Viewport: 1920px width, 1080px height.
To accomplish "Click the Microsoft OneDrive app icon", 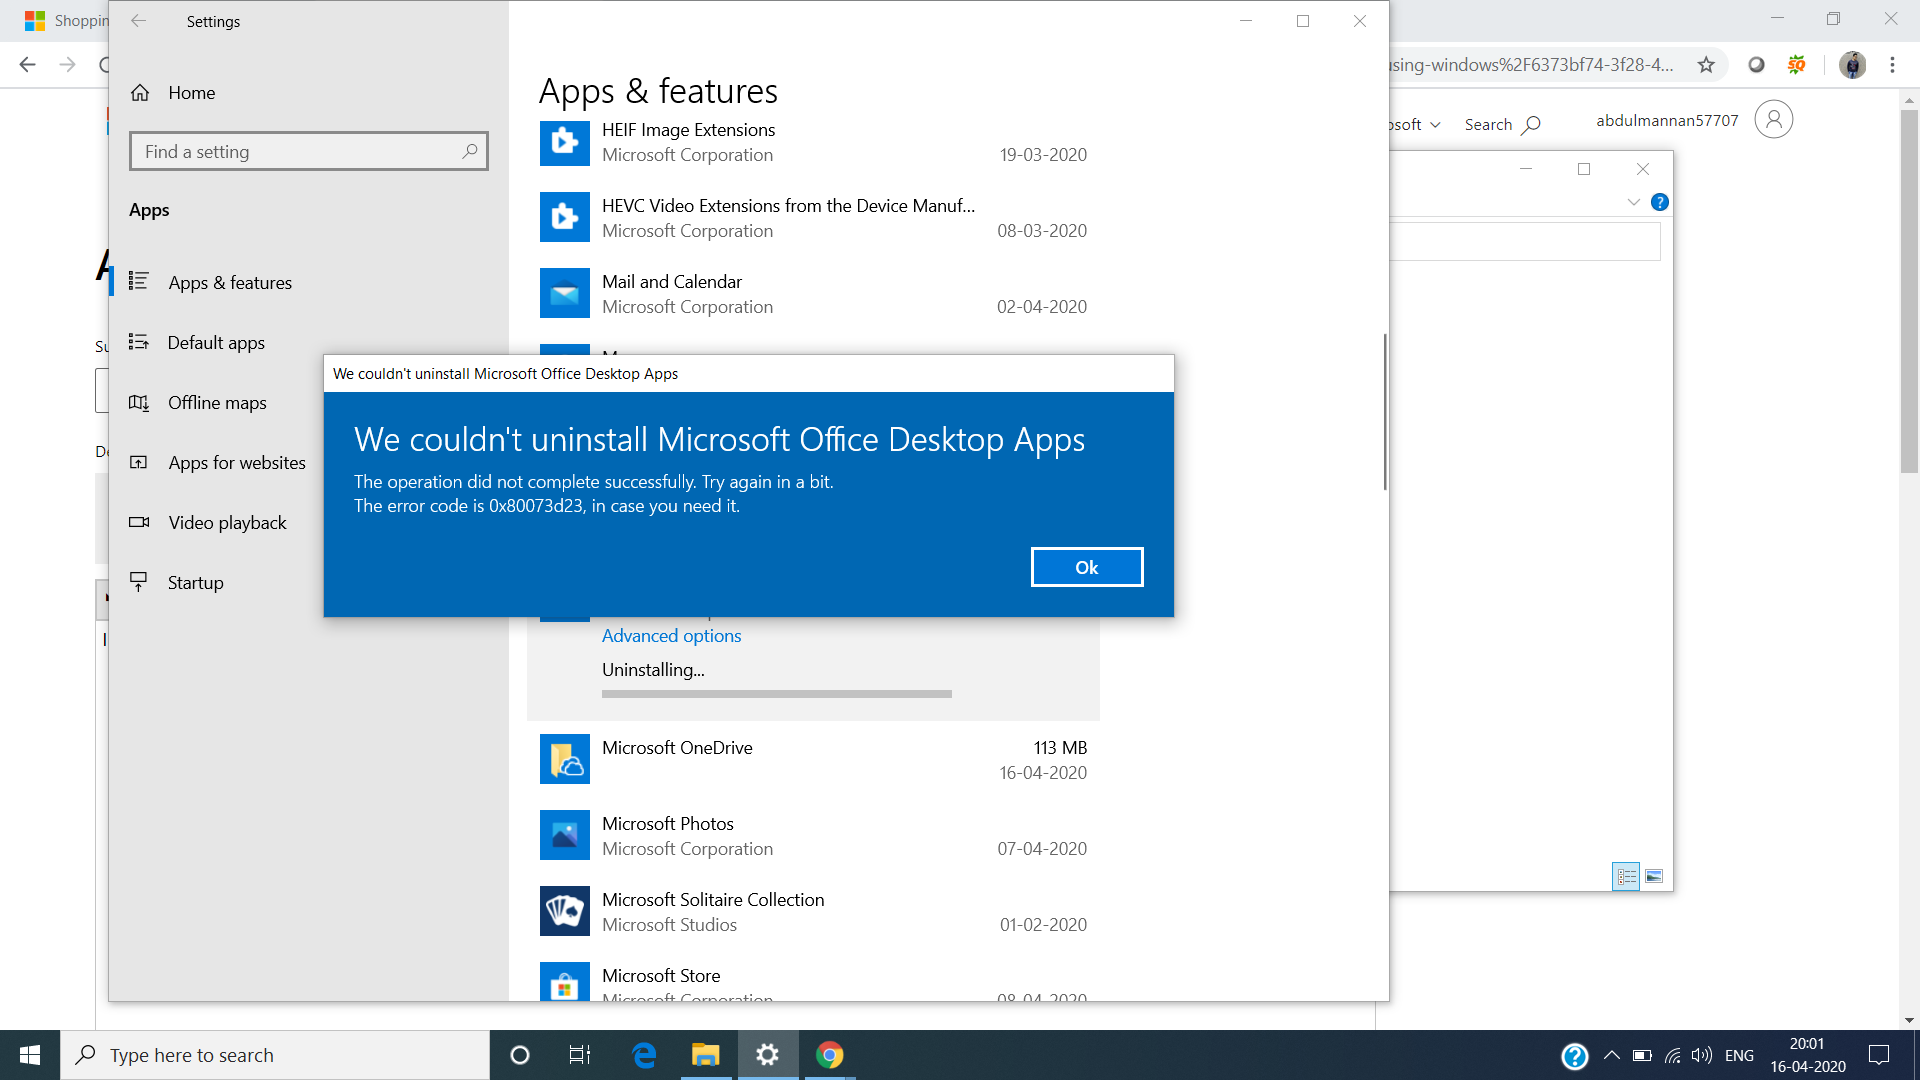I will pos(565,759).
